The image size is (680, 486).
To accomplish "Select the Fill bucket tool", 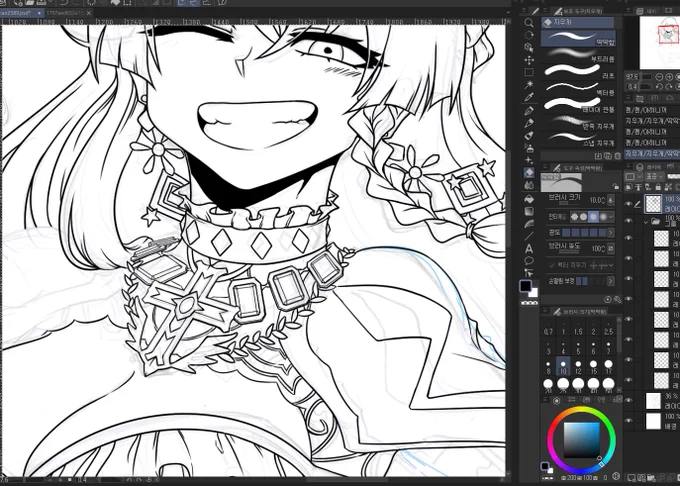I will (529, 199).
